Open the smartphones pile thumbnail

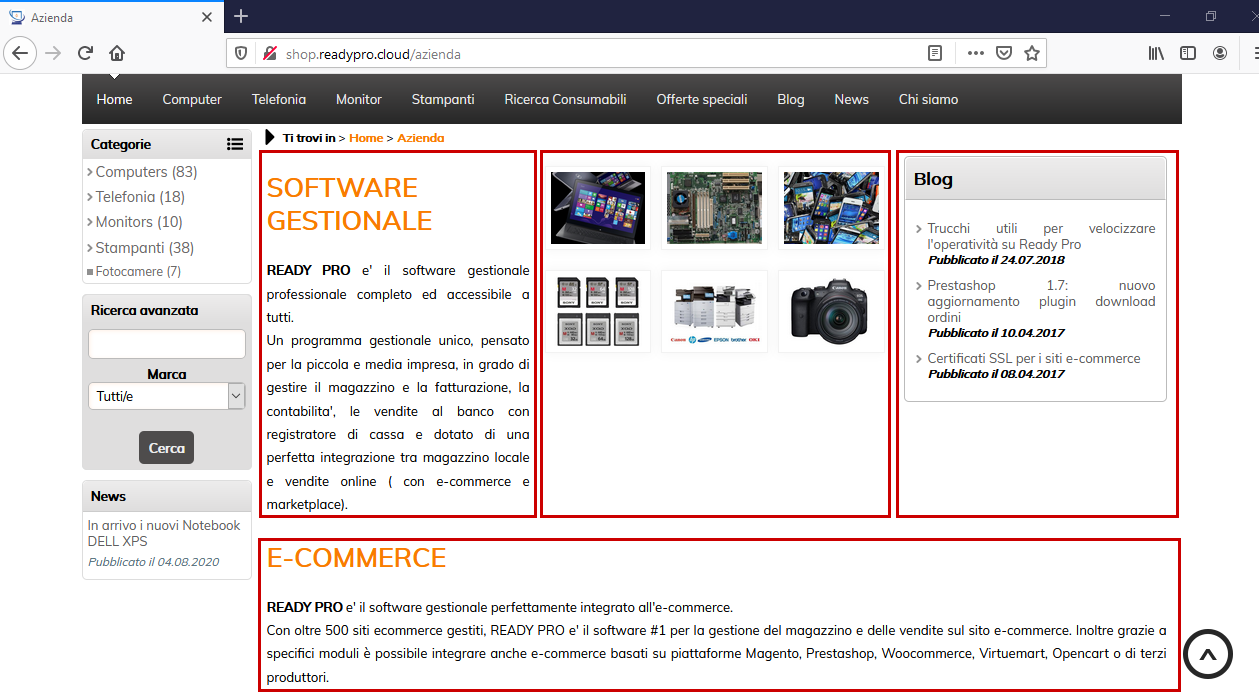(831, 207)
